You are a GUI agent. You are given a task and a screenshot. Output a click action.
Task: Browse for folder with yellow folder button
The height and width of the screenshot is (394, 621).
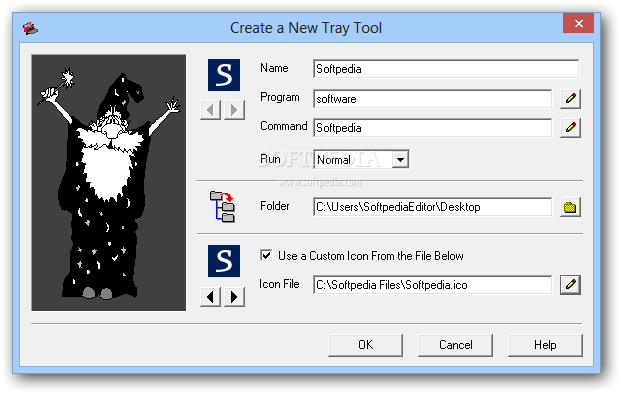(x=570, y=207)
